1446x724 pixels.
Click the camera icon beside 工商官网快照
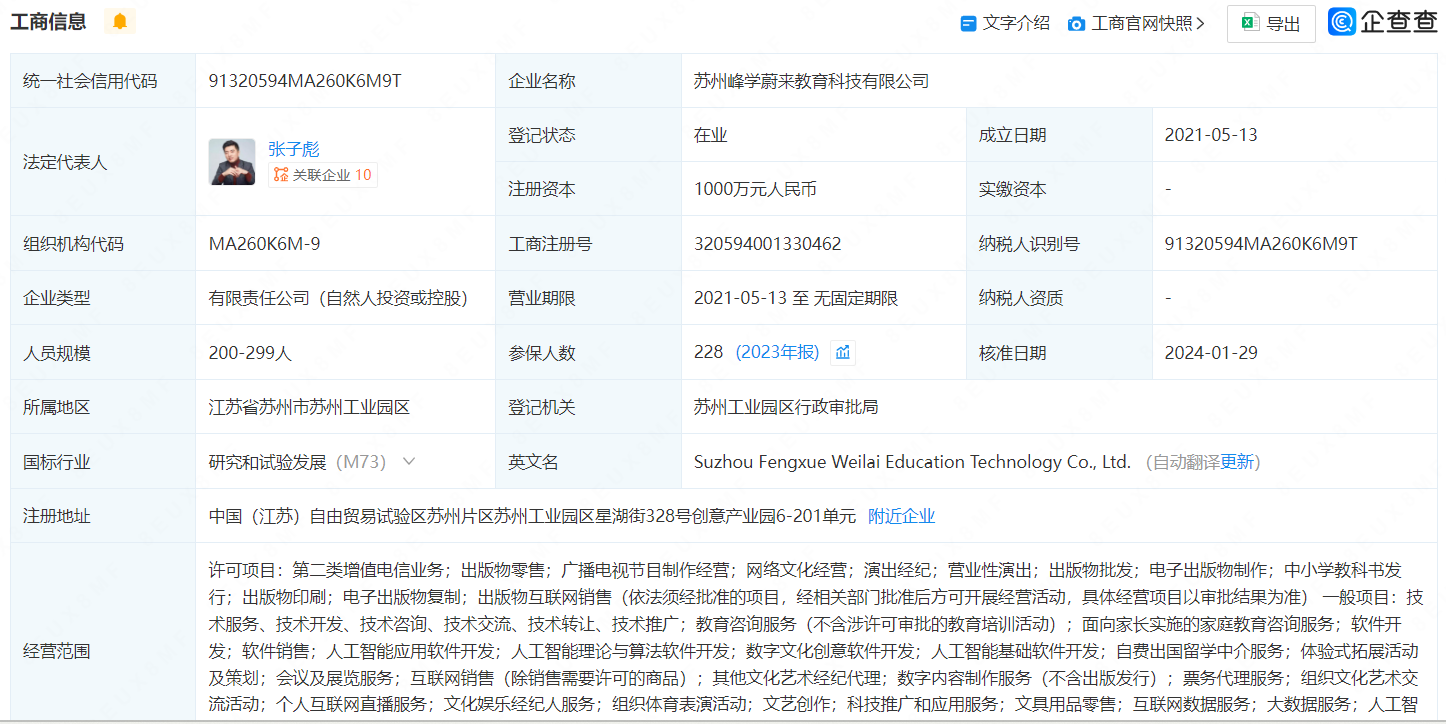(x=1076, y=23)
